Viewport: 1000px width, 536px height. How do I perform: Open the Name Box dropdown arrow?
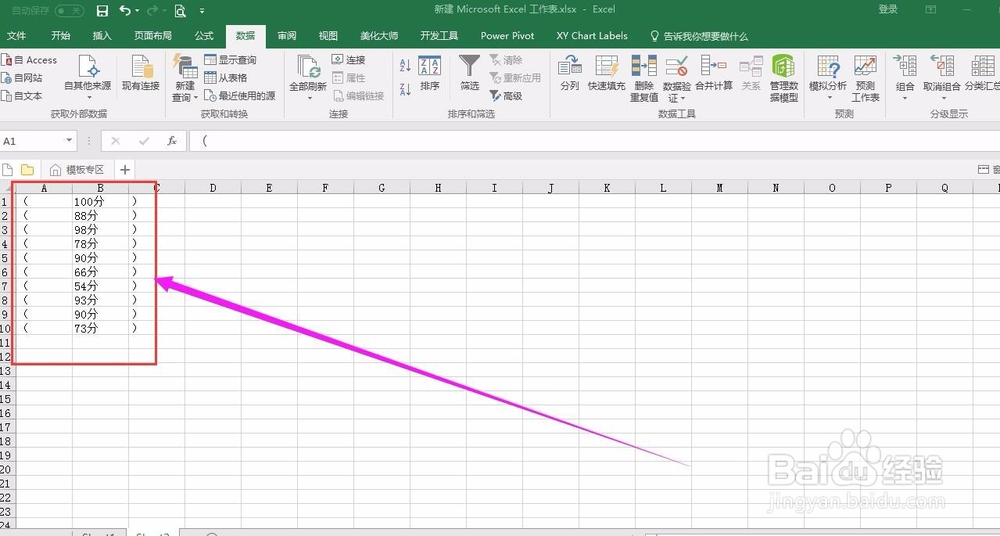69,141
